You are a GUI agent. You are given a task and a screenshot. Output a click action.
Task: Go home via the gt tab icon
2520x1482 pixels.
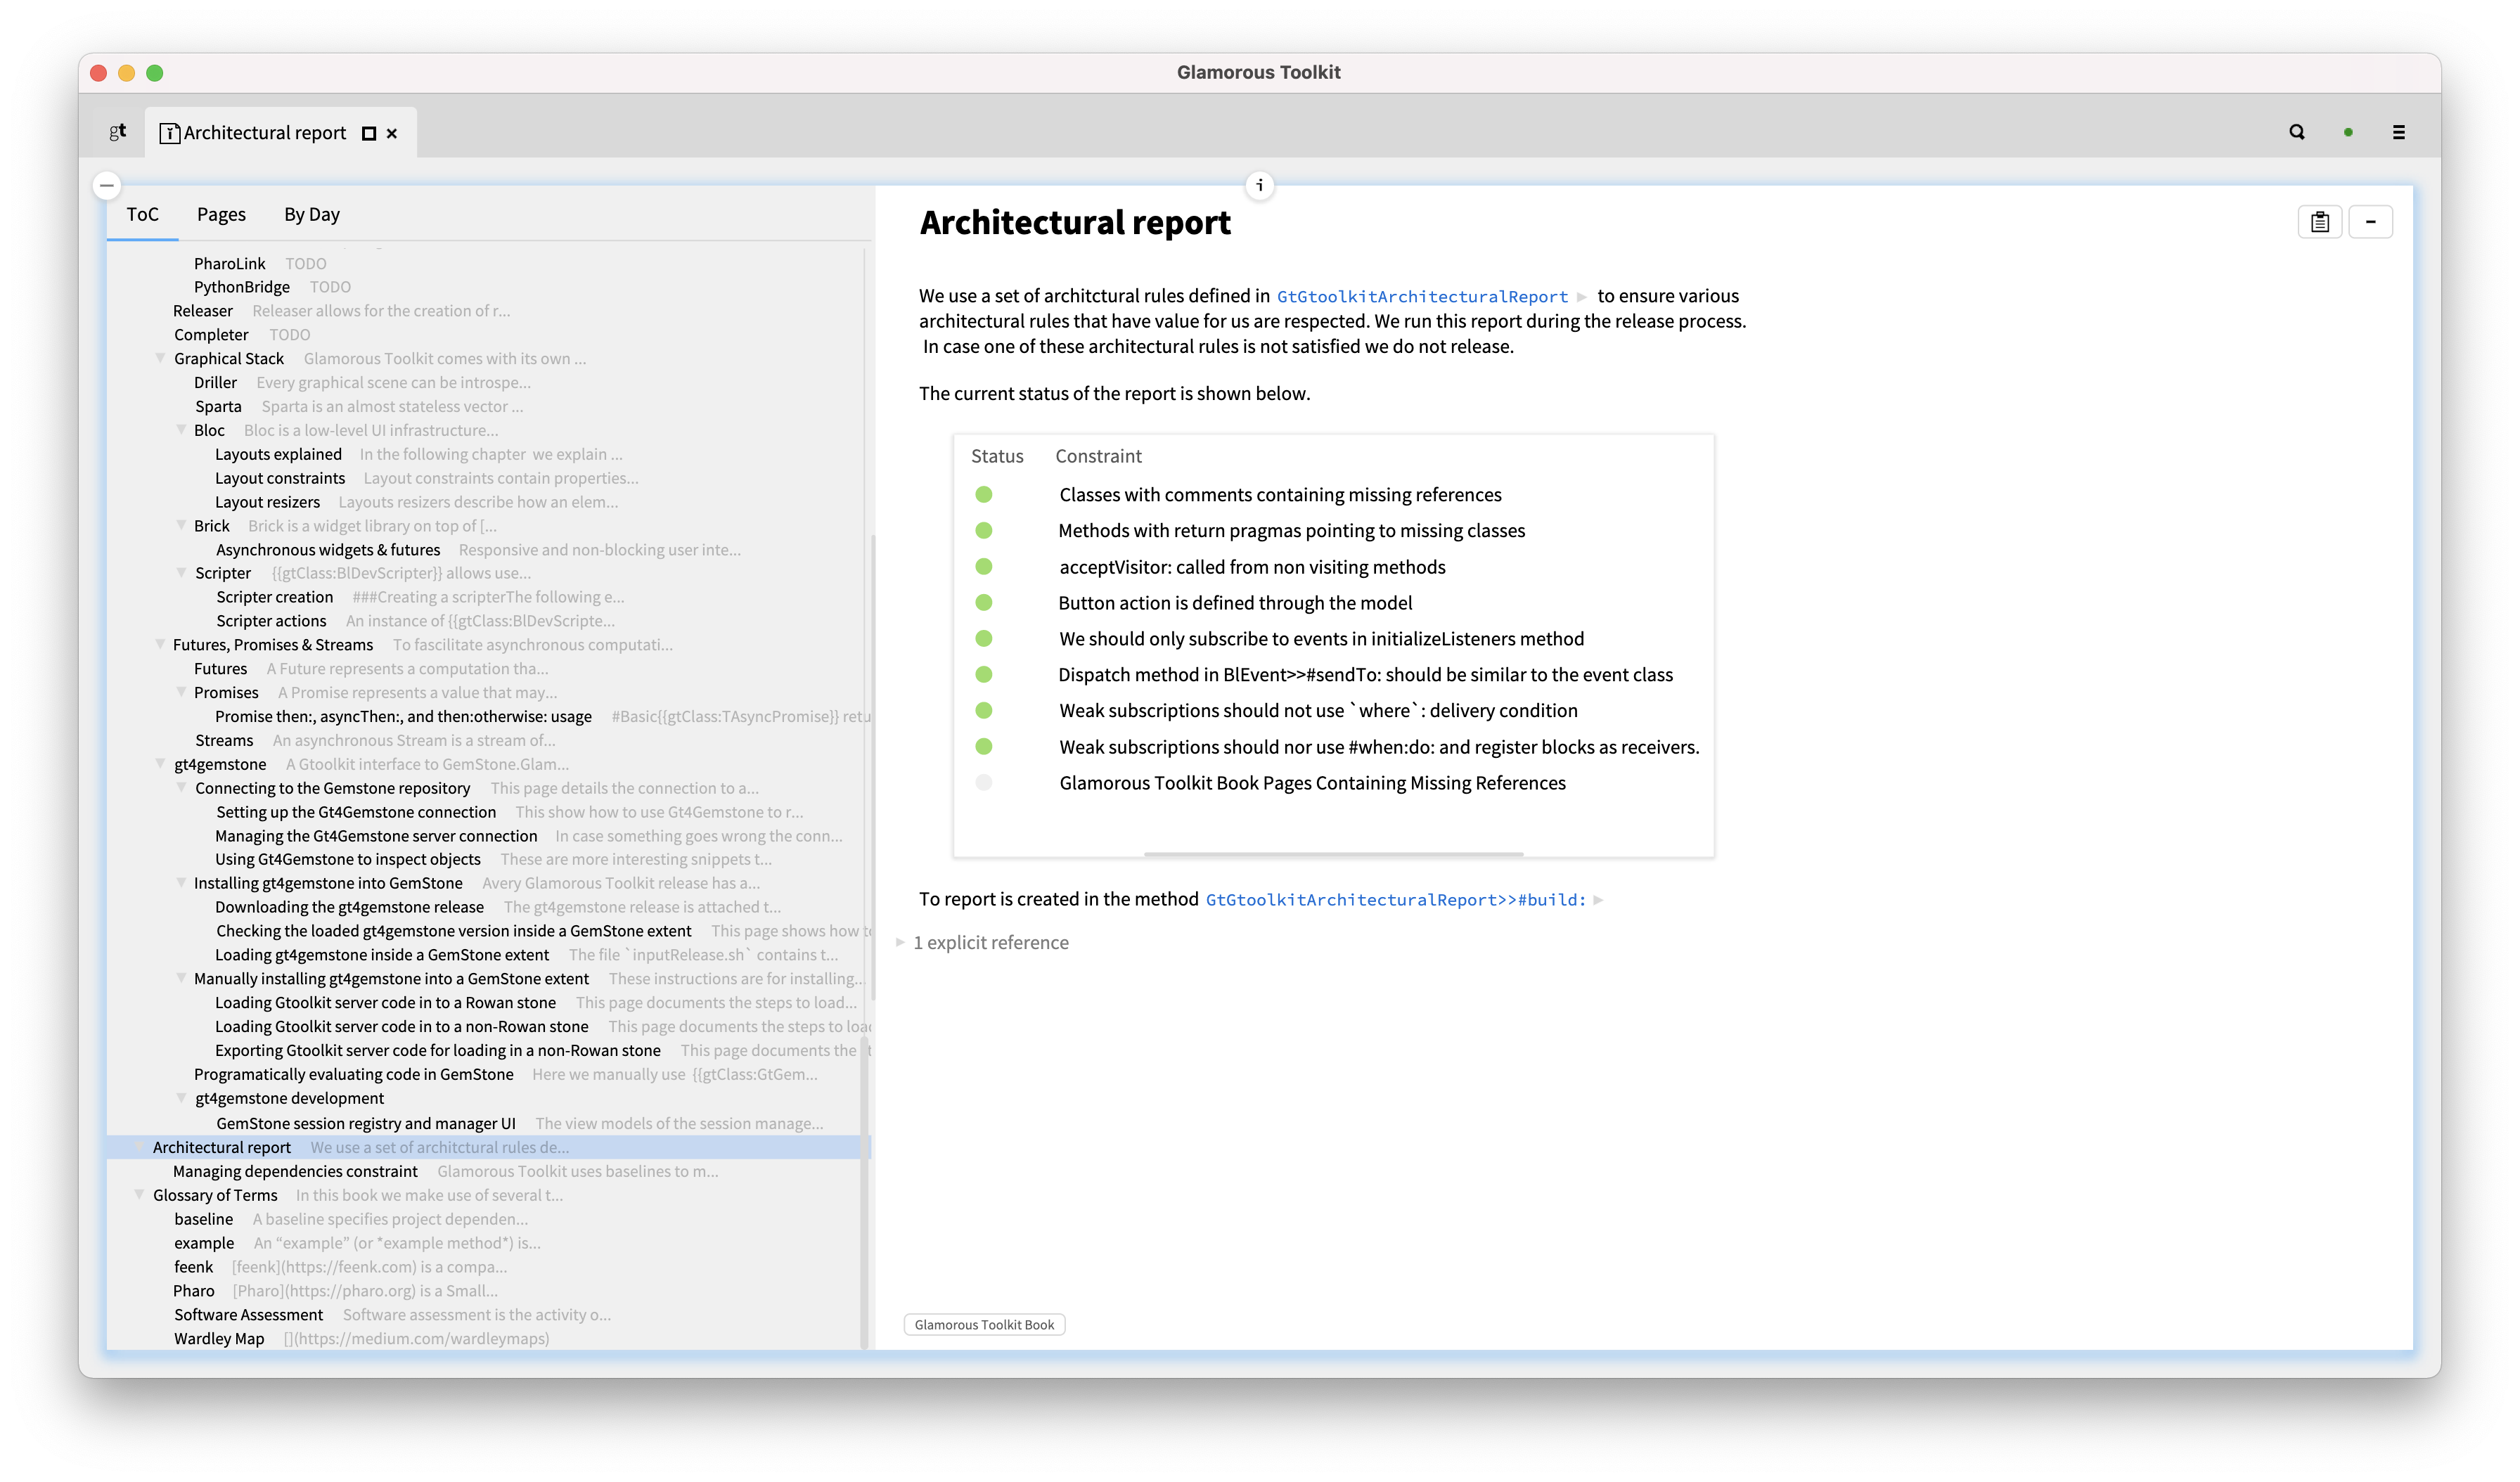[x=117, y=131]
